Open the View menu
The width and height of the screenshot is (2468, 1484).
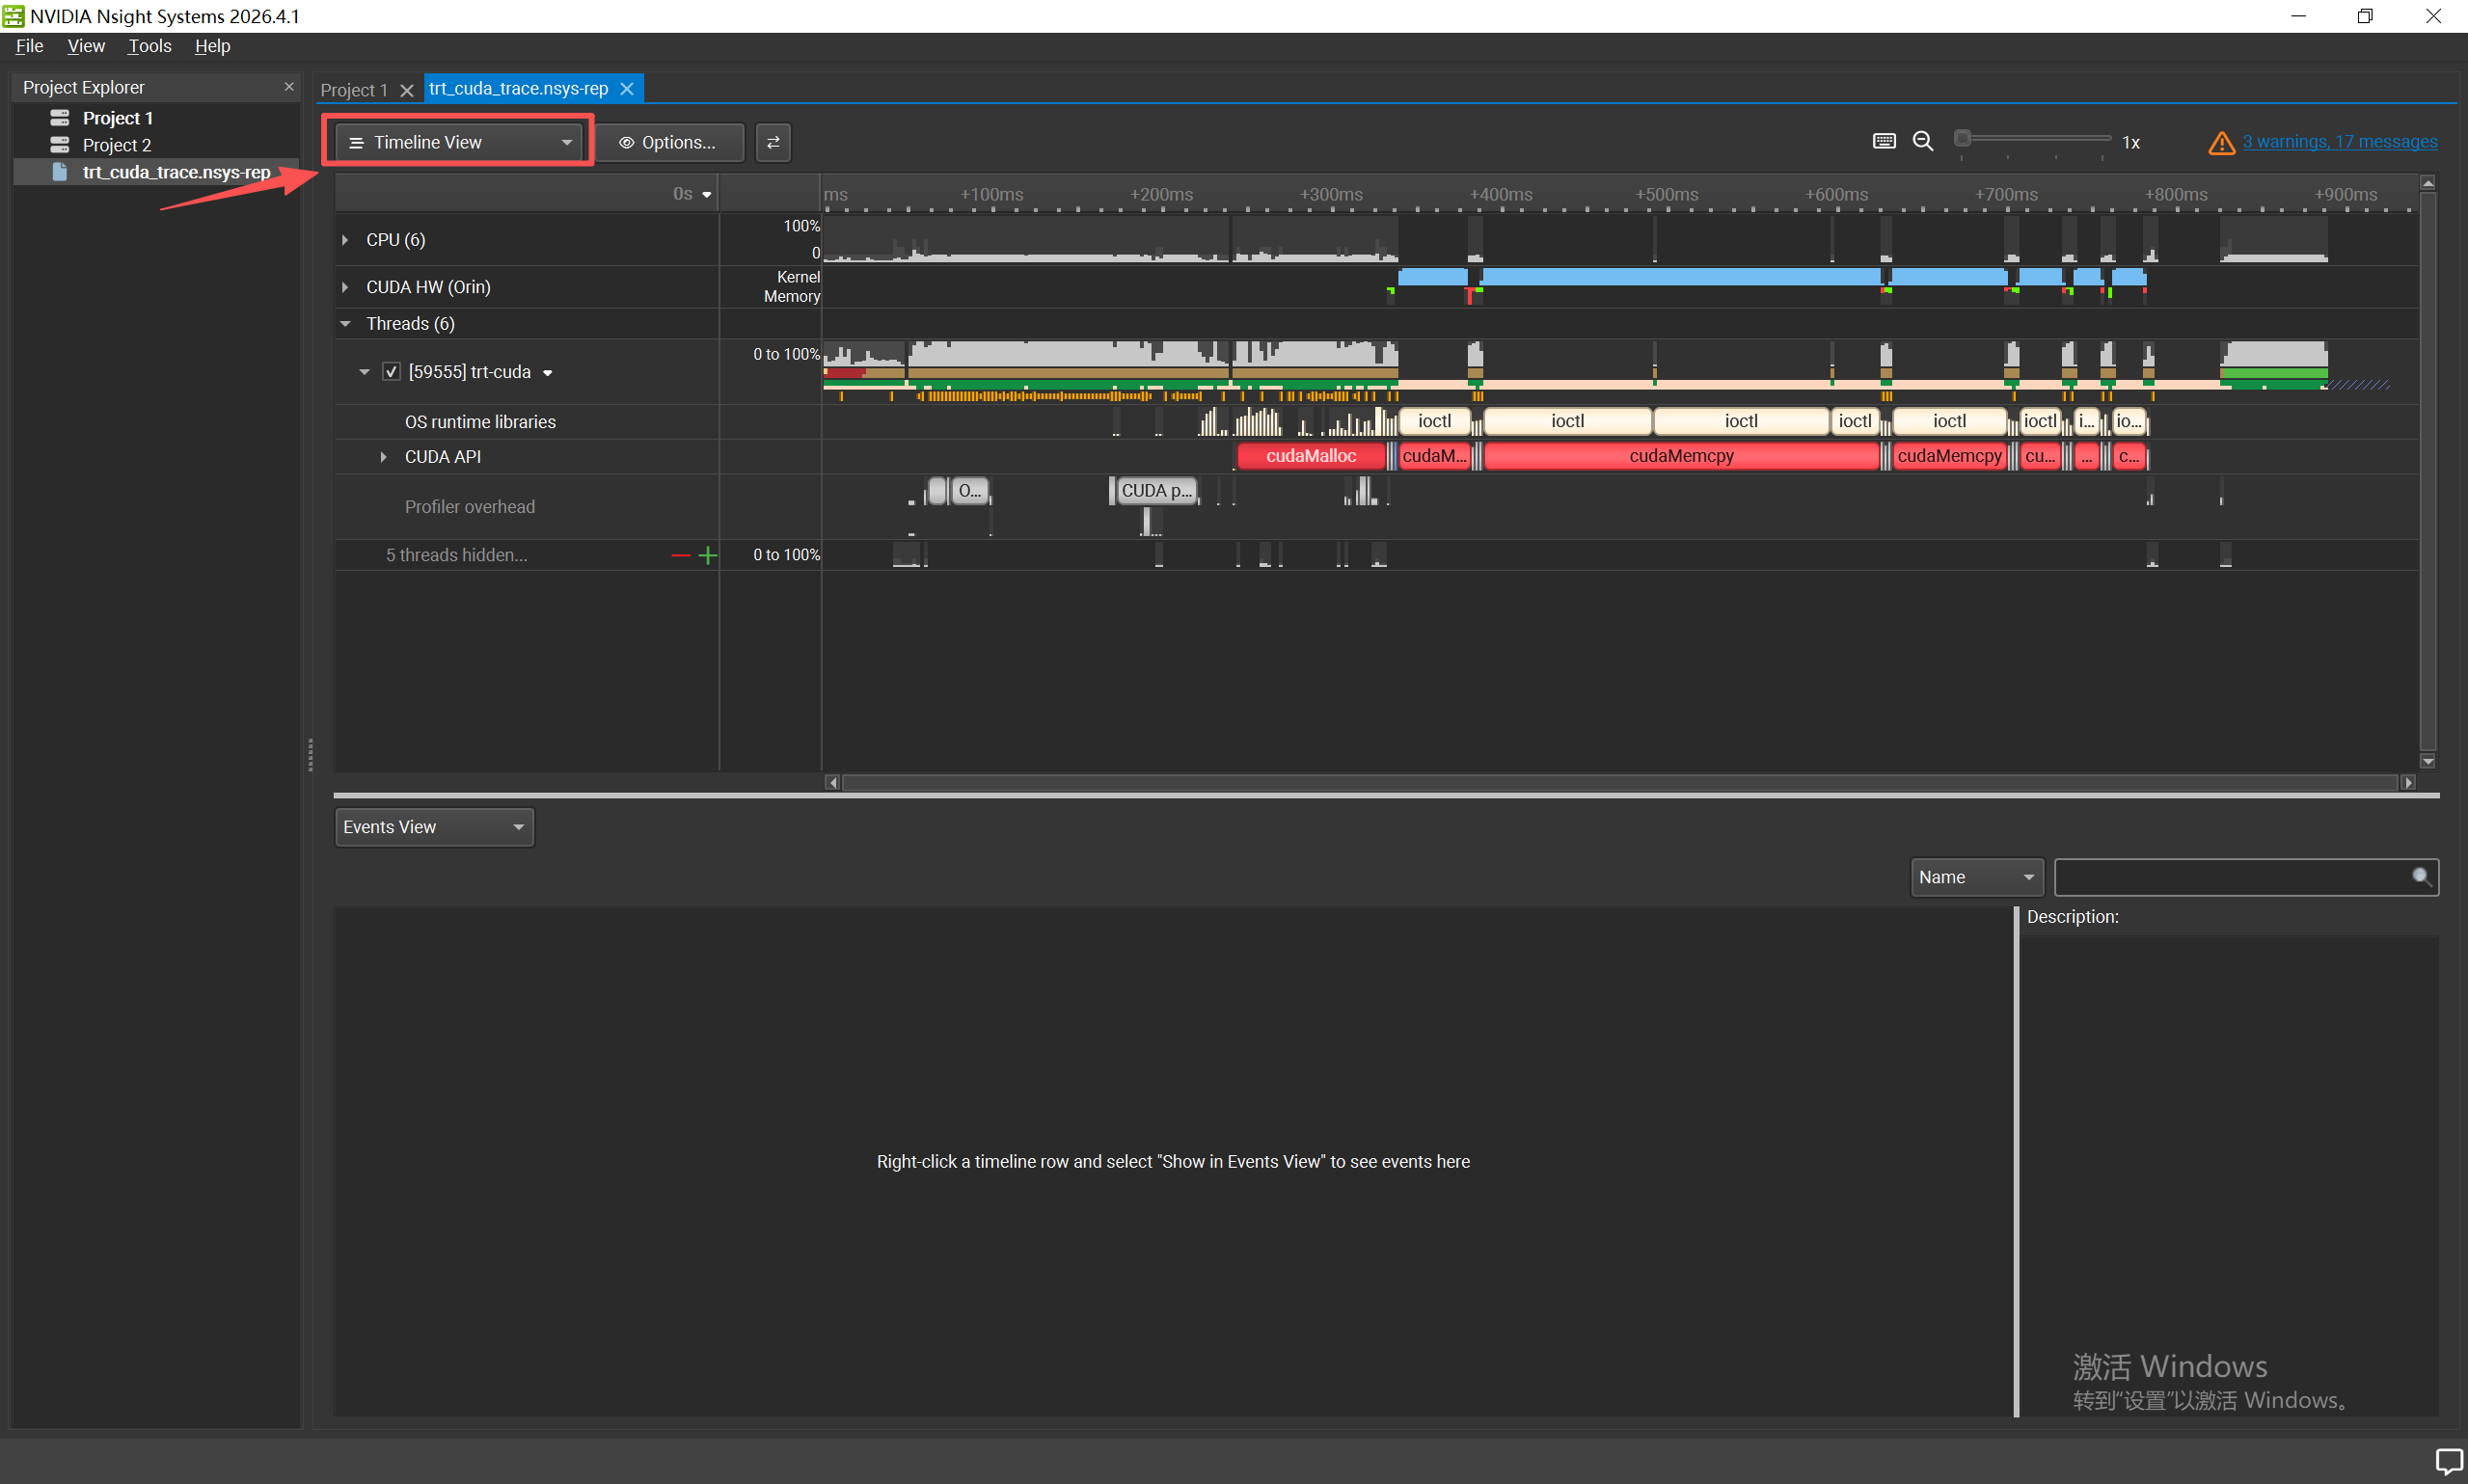click(86, 46)
